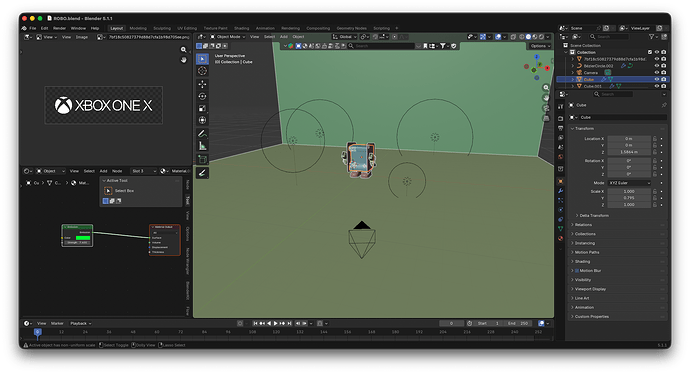Jump to the start frame in timeline
Screen dimensions: 690x373
(255, 323)
